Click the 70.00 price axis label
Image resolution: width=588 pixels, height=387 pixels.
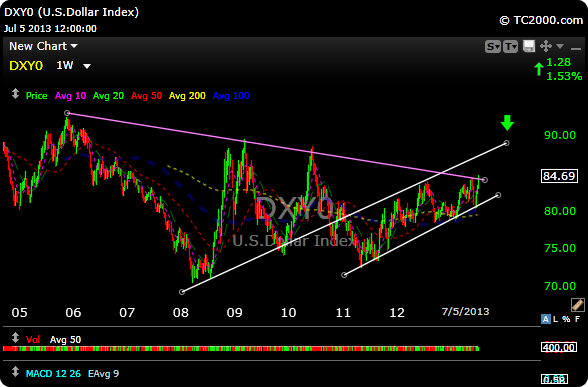560,286
